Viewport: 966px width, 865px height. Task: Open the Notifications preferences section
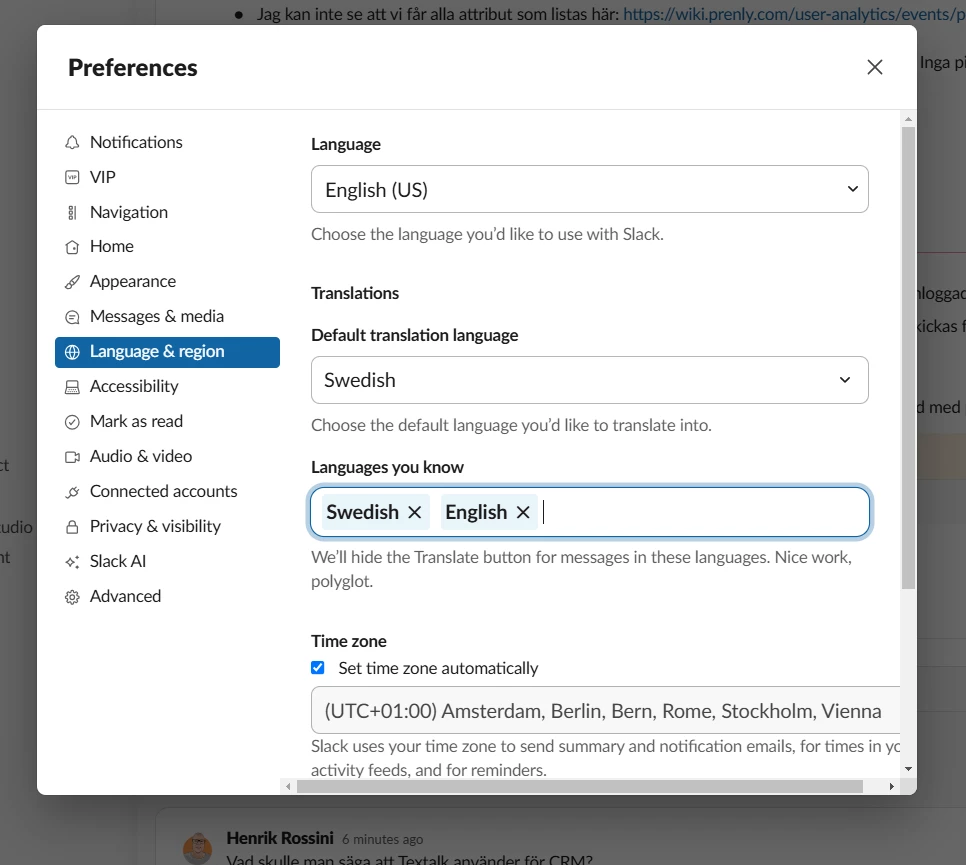[167, 142]
